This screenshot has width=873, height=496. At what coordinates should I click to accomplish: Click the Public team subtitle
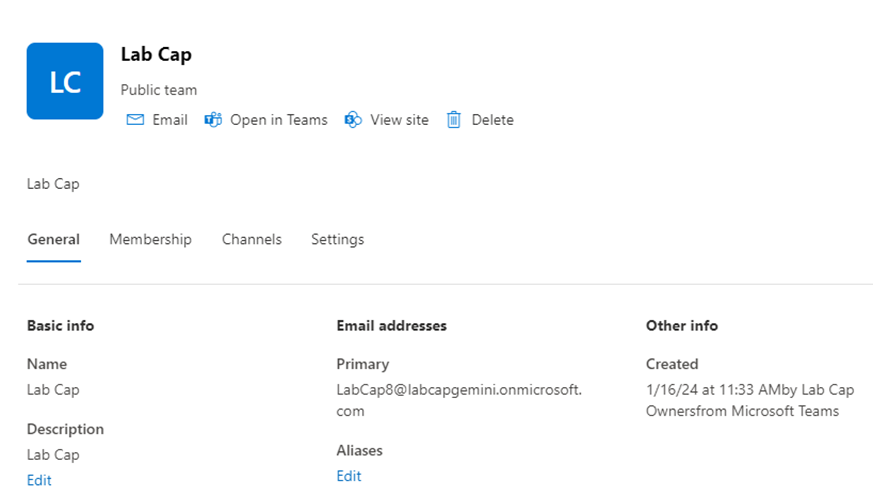[x=159, y=90]
